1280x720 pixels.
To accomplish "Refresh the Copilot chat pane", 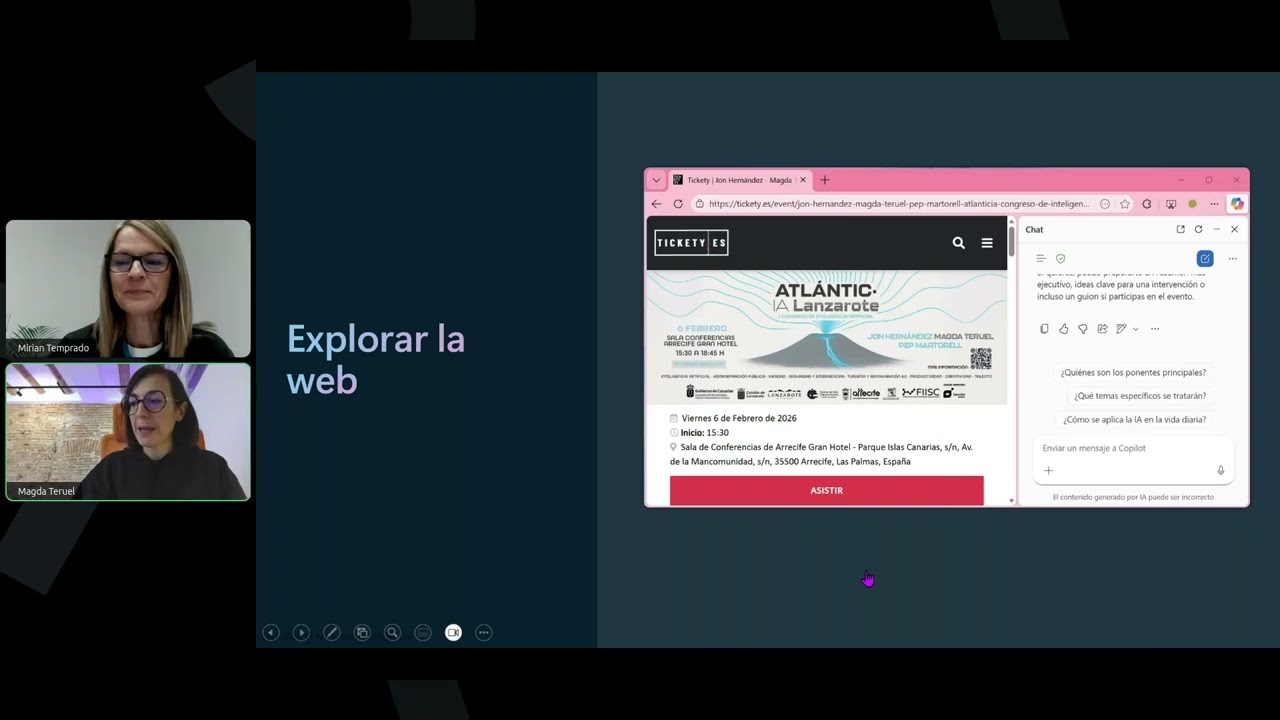I will click(1198, 229).
